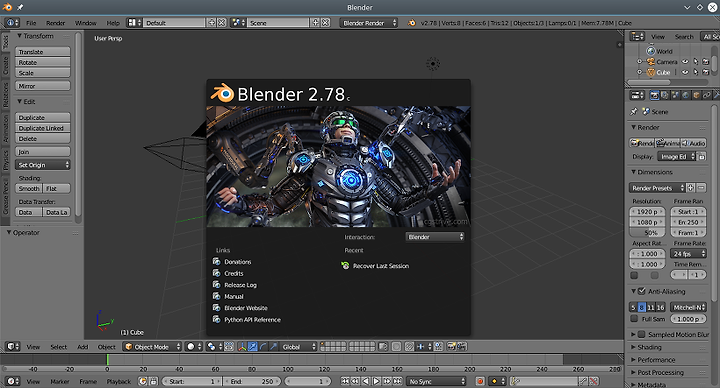Select the translate manipulator arrow icon
Screen dimensions: 720x388
click(253, 347)
